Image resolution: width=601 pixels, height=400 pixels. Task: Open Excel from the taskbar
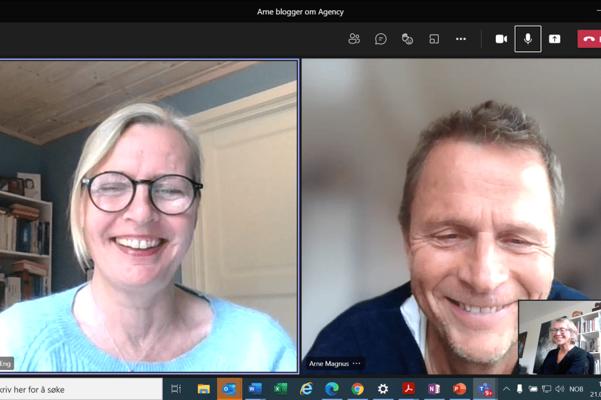281,389
